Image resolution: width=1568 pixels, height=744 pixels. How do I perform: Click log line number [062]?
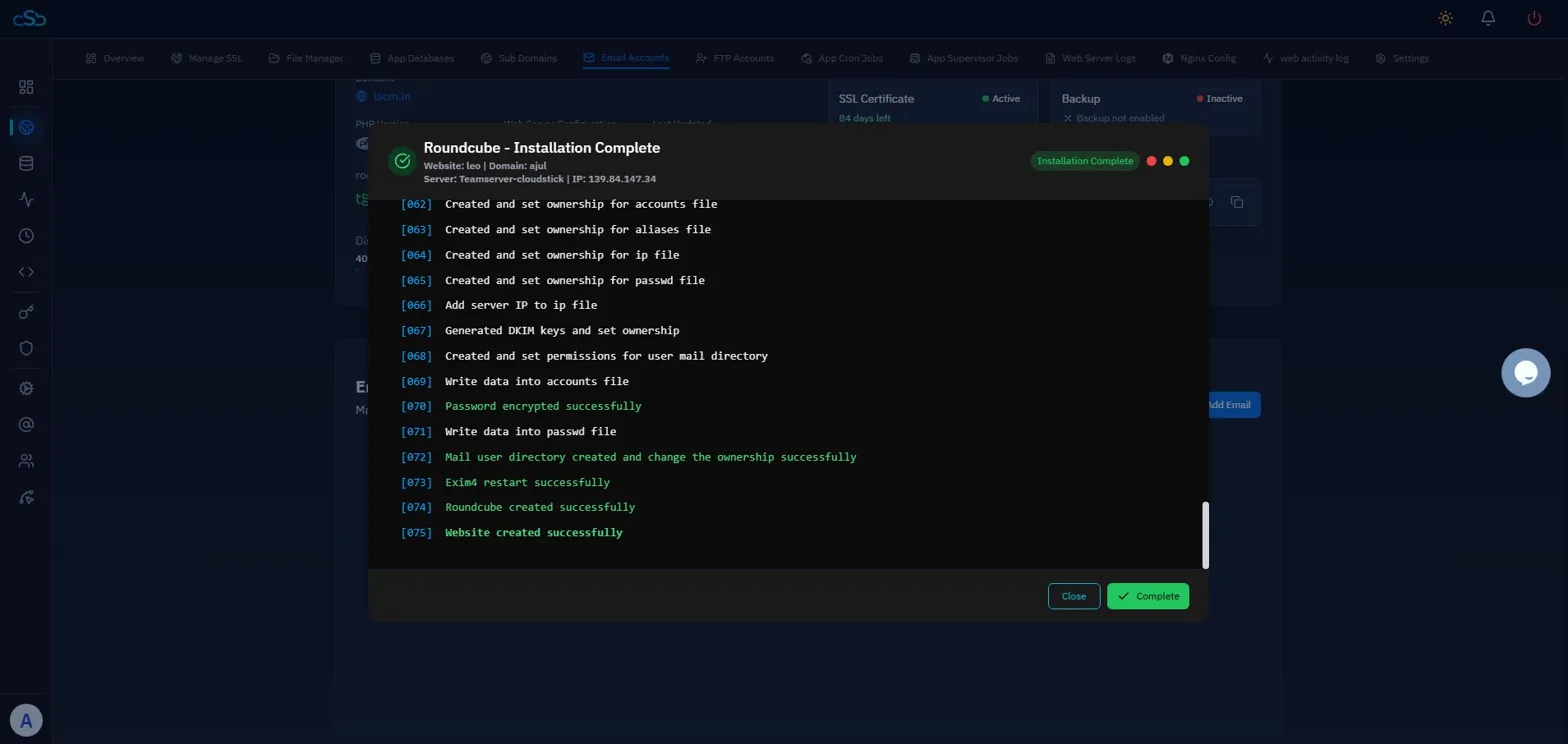(x=416, y=205)
